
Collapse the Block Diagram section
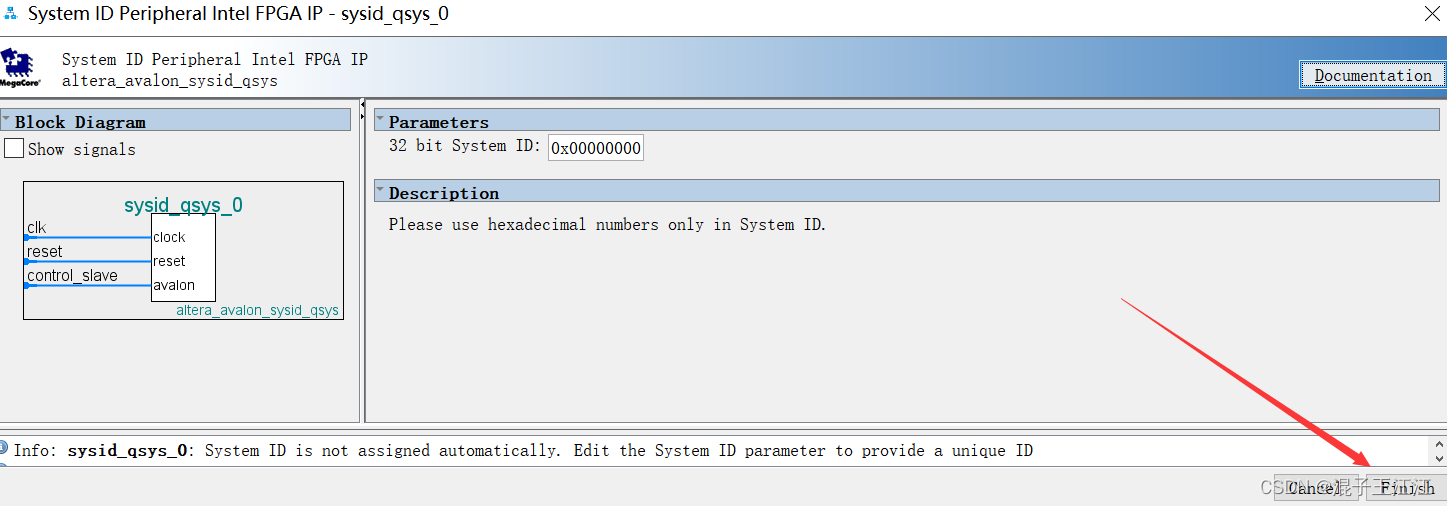[6, 119]
